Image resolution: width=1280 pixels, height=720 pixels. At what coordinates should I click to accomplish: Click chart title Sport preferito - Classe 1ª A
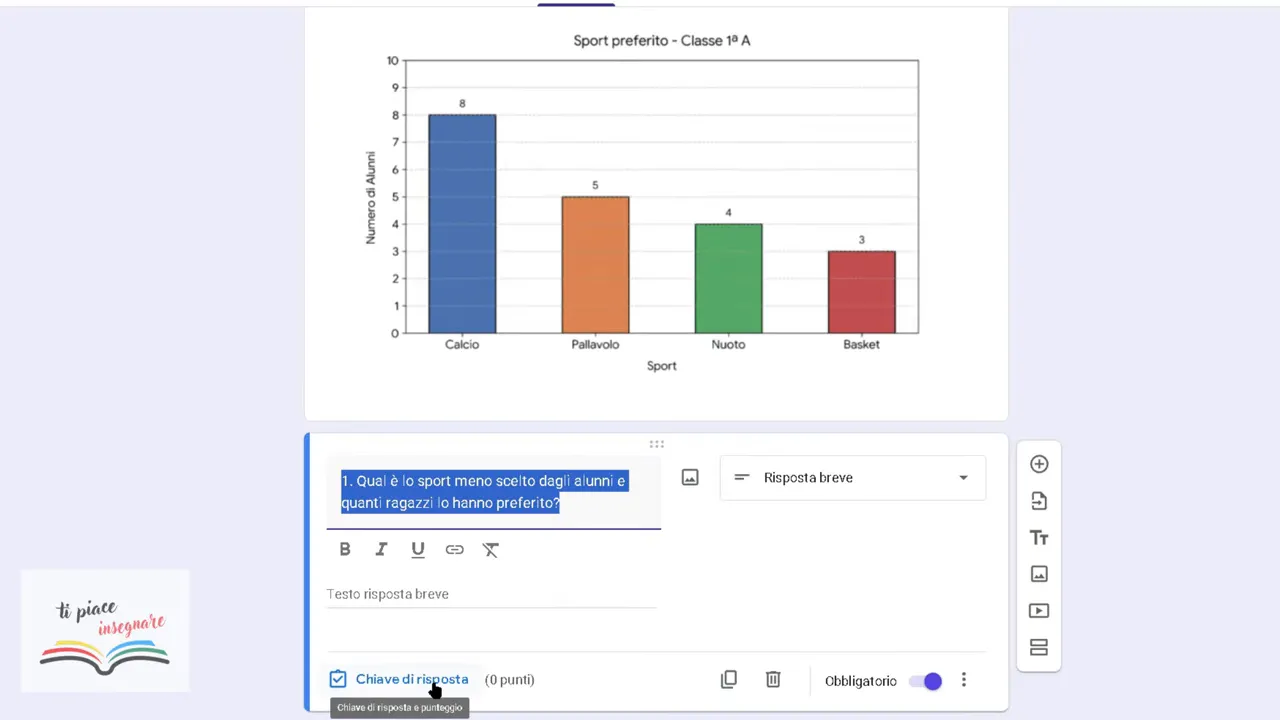662,41
